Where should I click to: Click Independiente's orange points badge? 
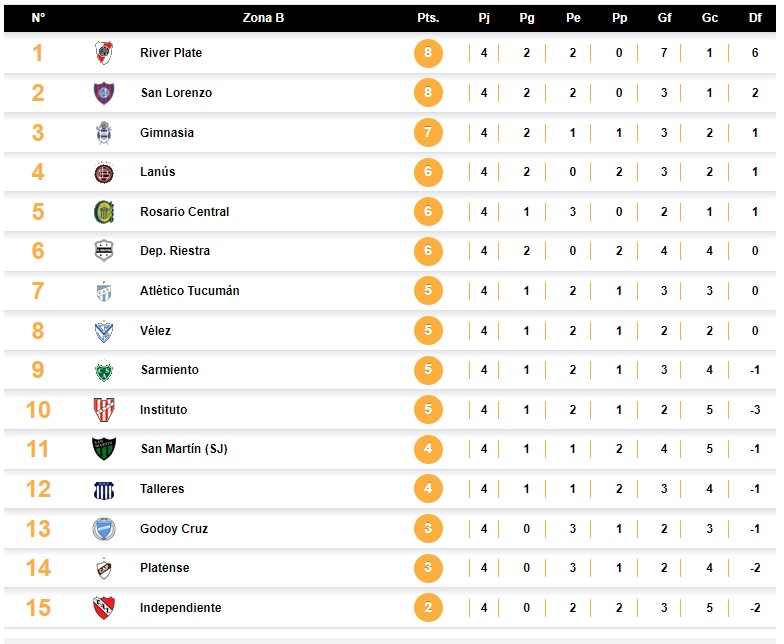428,608
